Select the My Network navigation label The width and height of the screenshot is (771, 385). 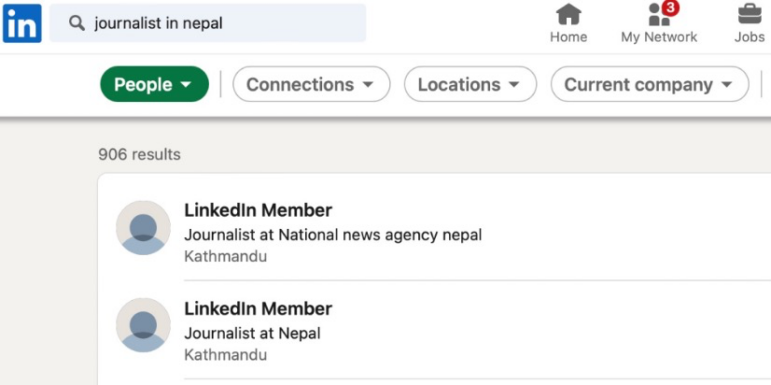pos(659,37)
